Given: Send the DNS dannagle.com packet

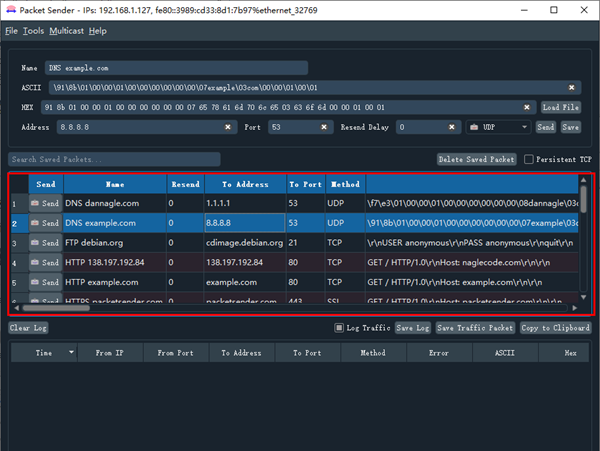Looking at the screenshot, I should [x=46, y=203].
